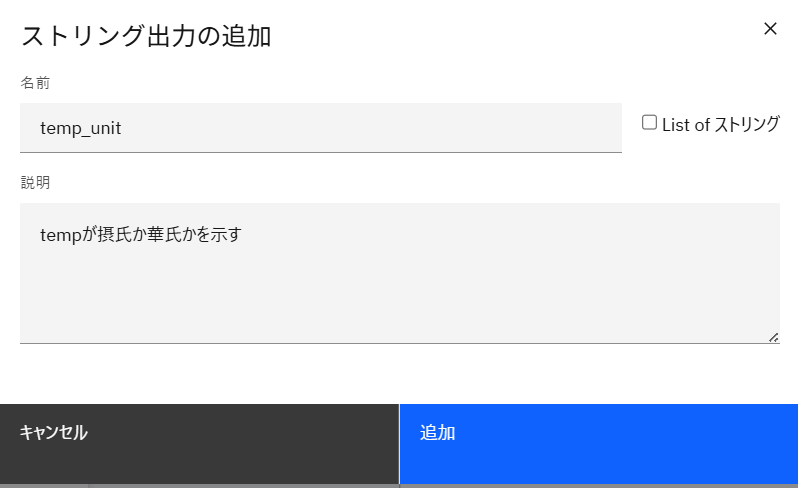This screenshot has width=798, height=488.
Task: Place cursor at end of temp_unit
Action: pos(123,128)
